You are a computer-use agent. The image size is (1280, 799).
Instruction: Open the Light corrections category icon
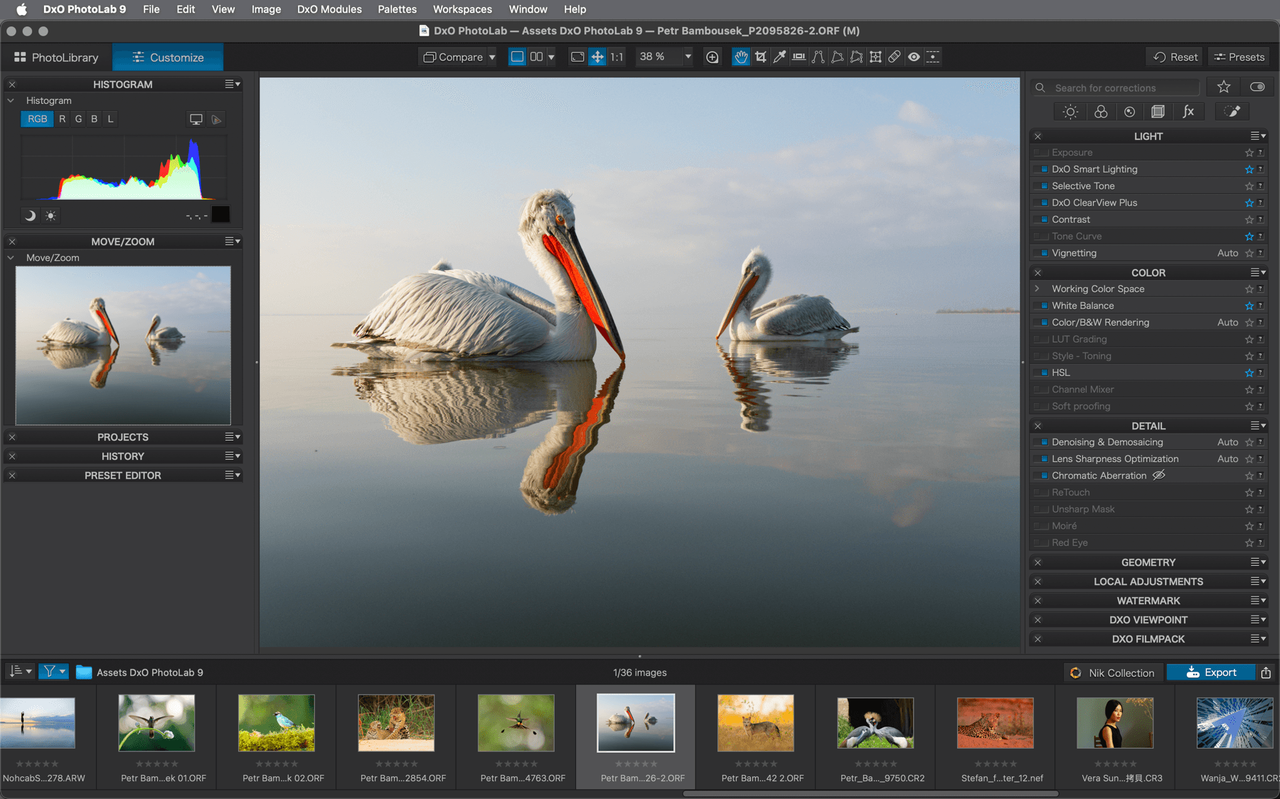point(1069,111)
